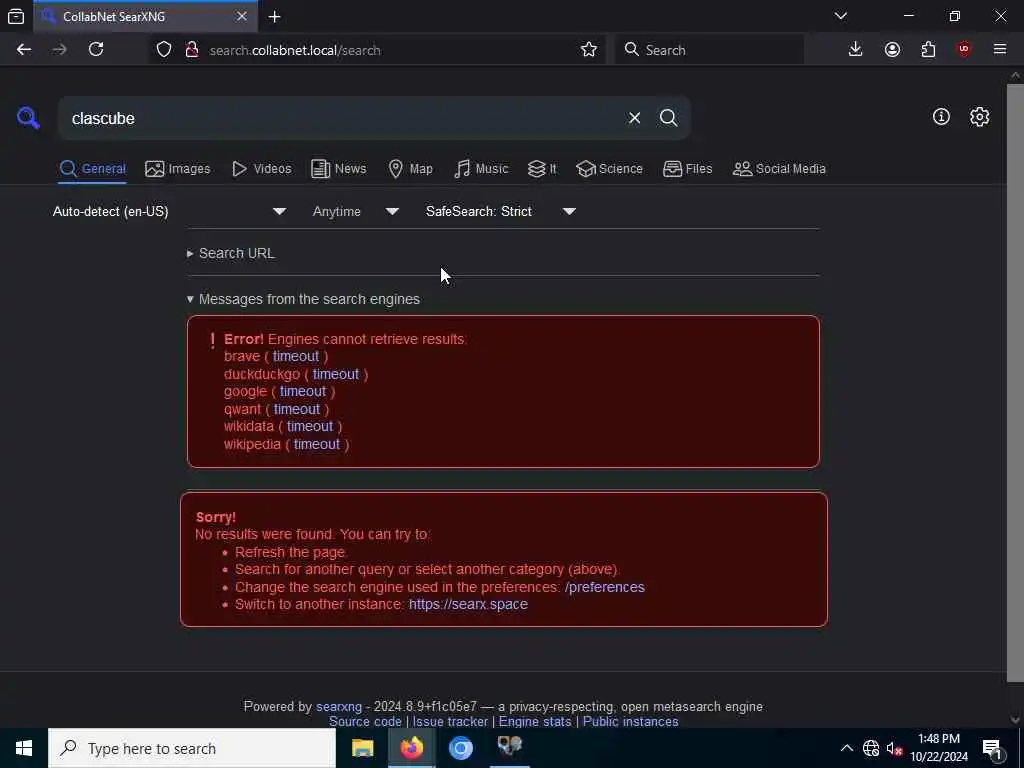Open Firefox View icon
Image resolution: width=1024 pixels, height=768 pixels.
click(x=16, y=17)
